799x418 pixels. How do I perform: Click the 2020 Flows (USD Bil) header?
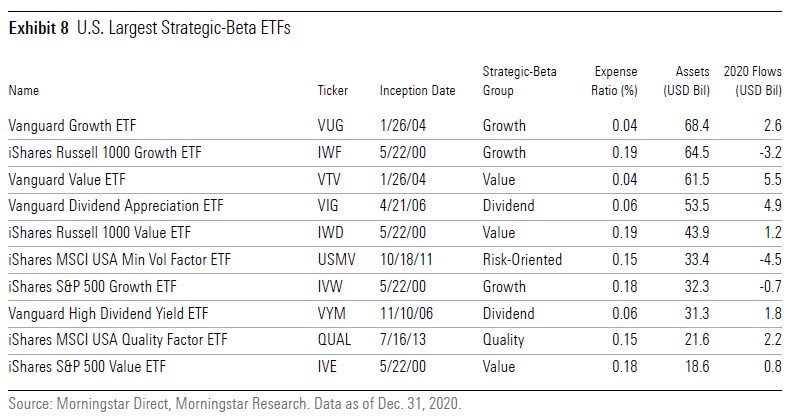click(x=756, y=81)
